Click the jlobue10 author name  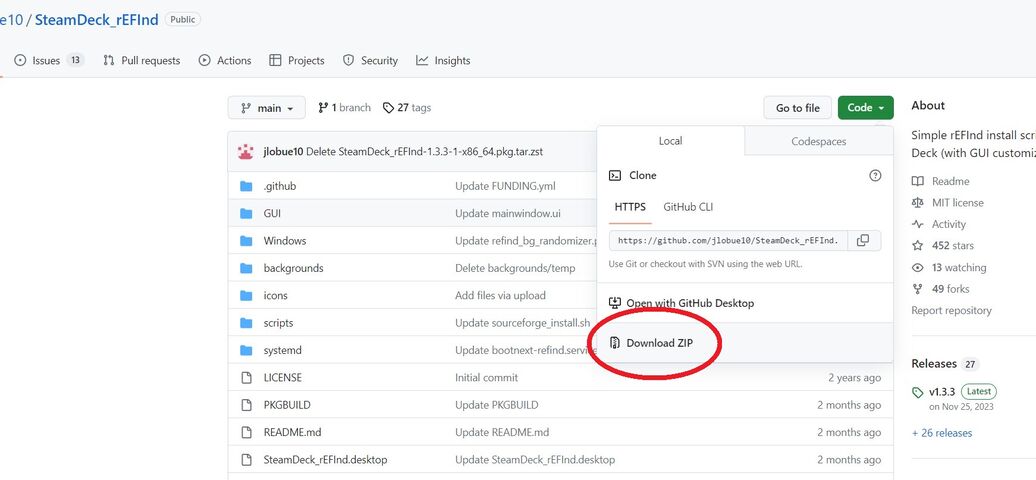pyautogui.click(x=283, y=151)
